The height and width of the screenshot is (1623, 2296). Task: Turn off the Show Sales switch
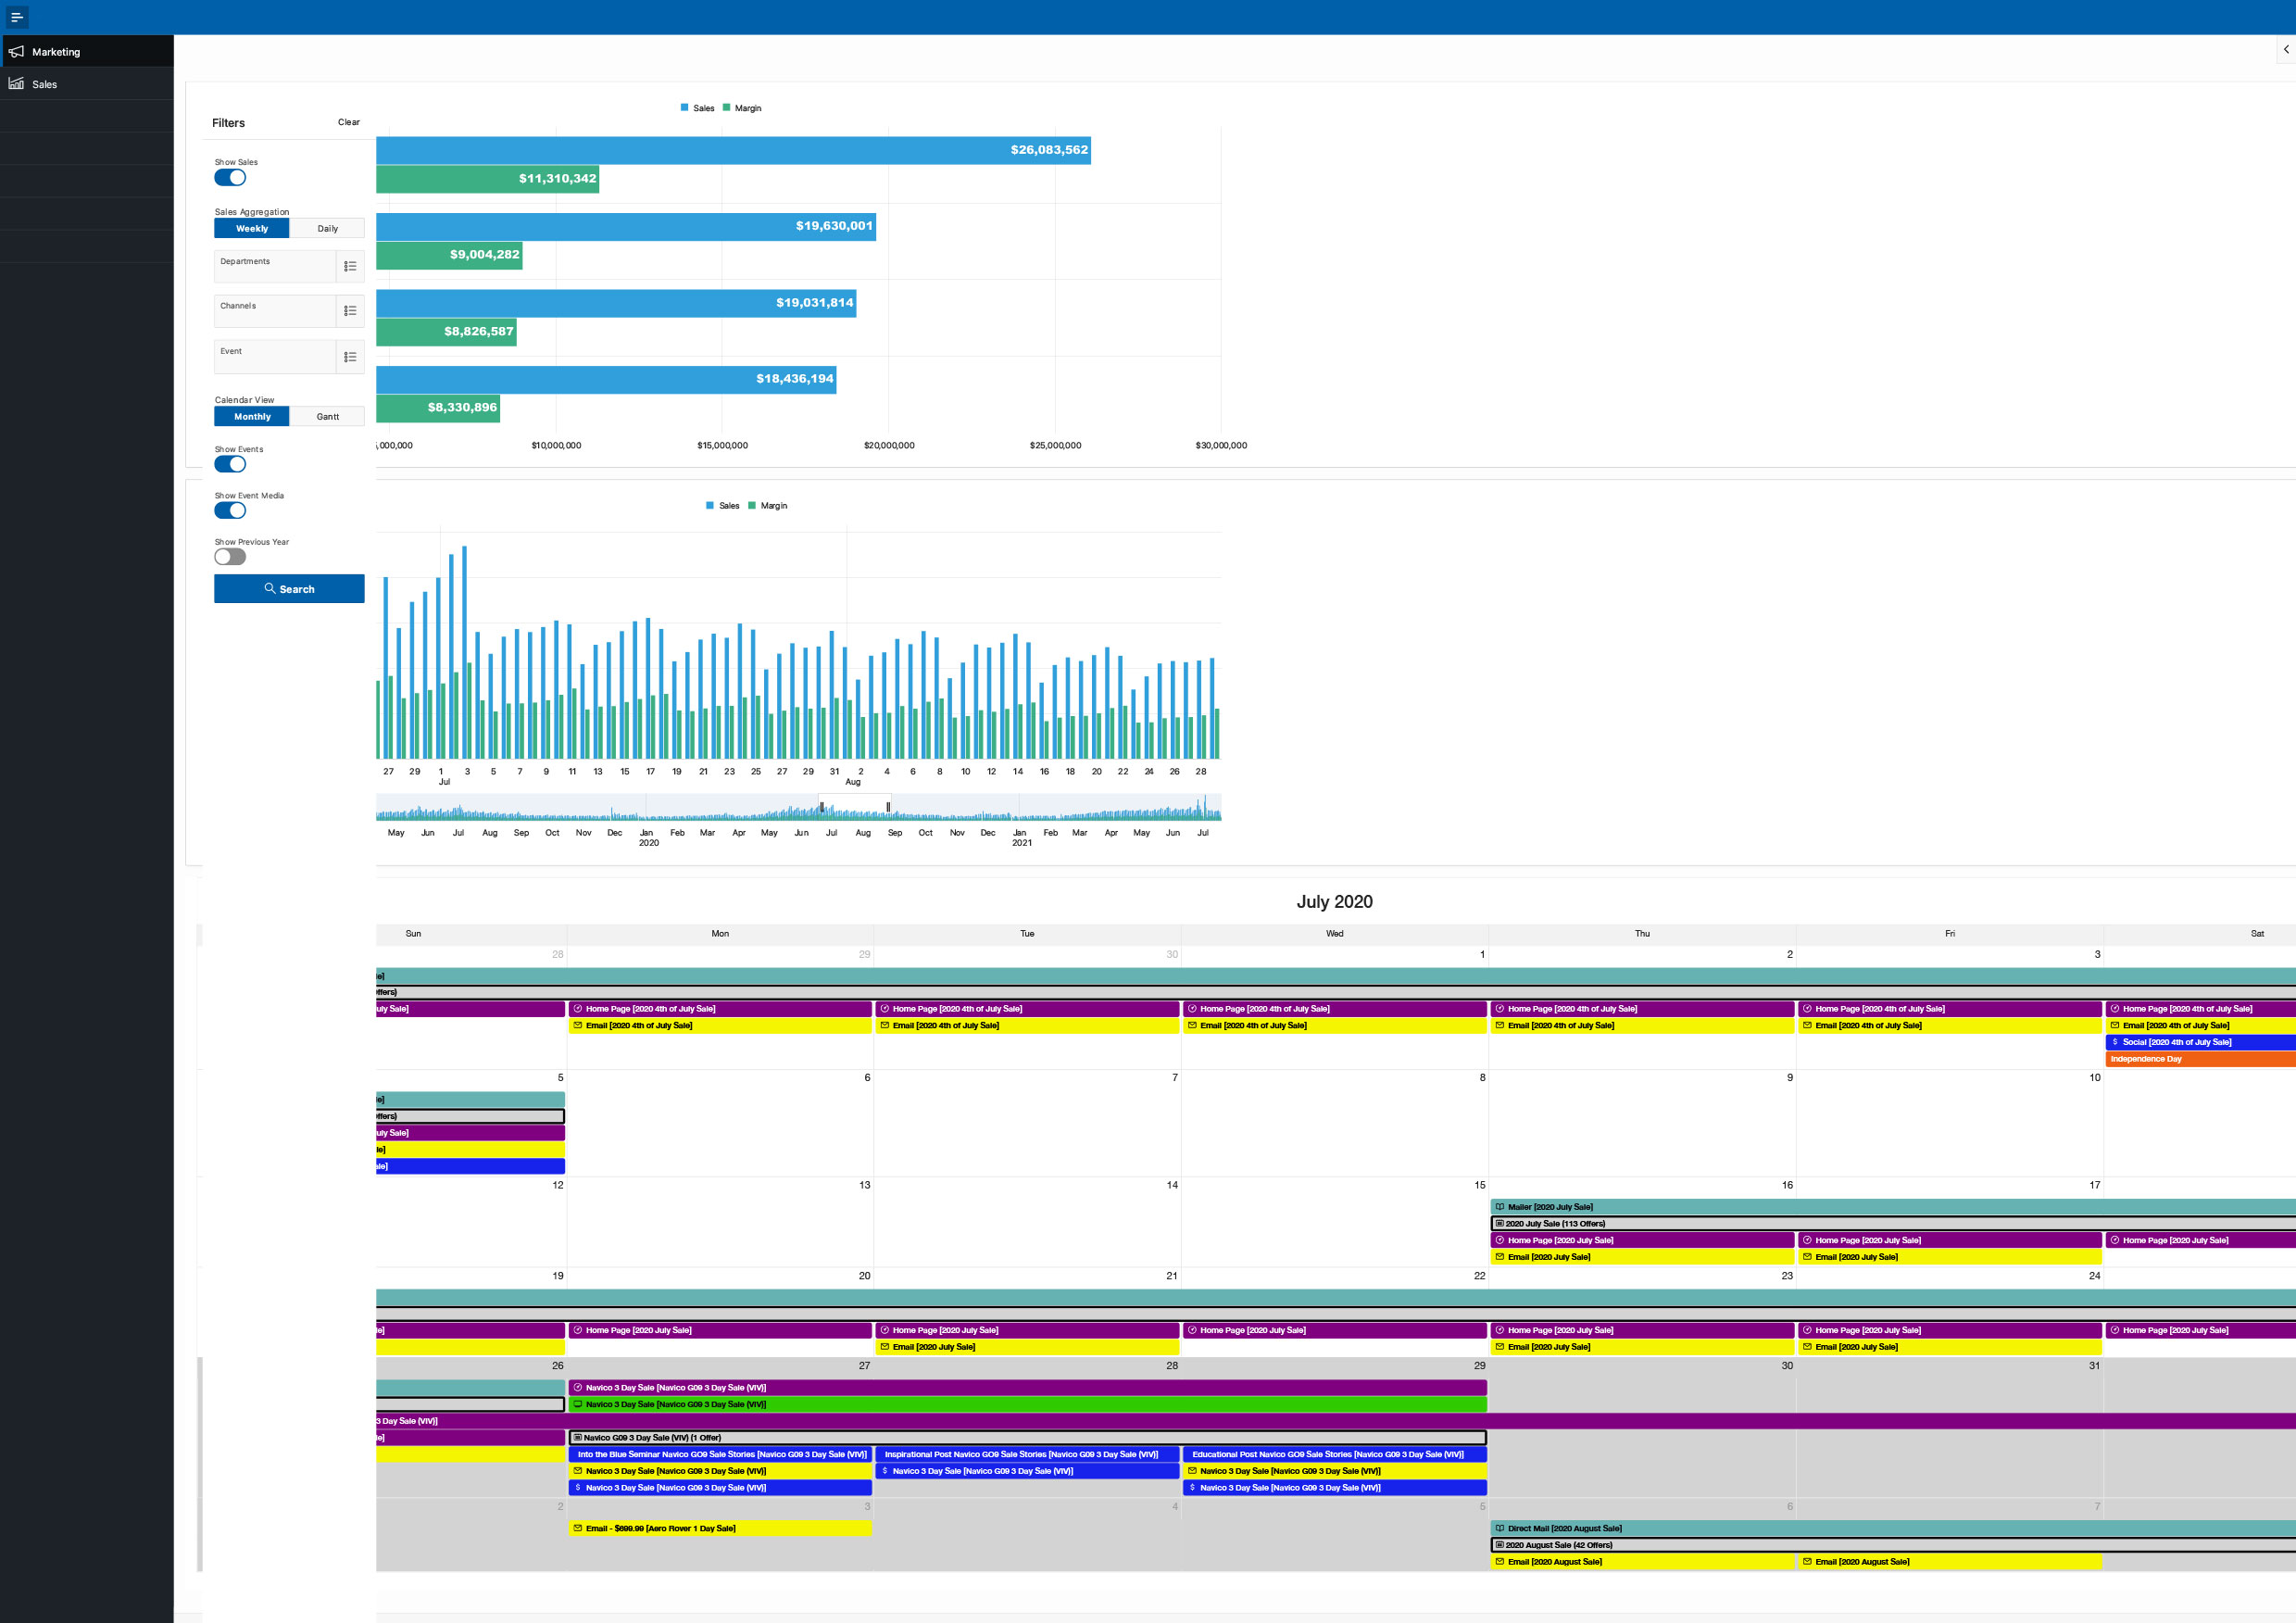pos(230,178)
